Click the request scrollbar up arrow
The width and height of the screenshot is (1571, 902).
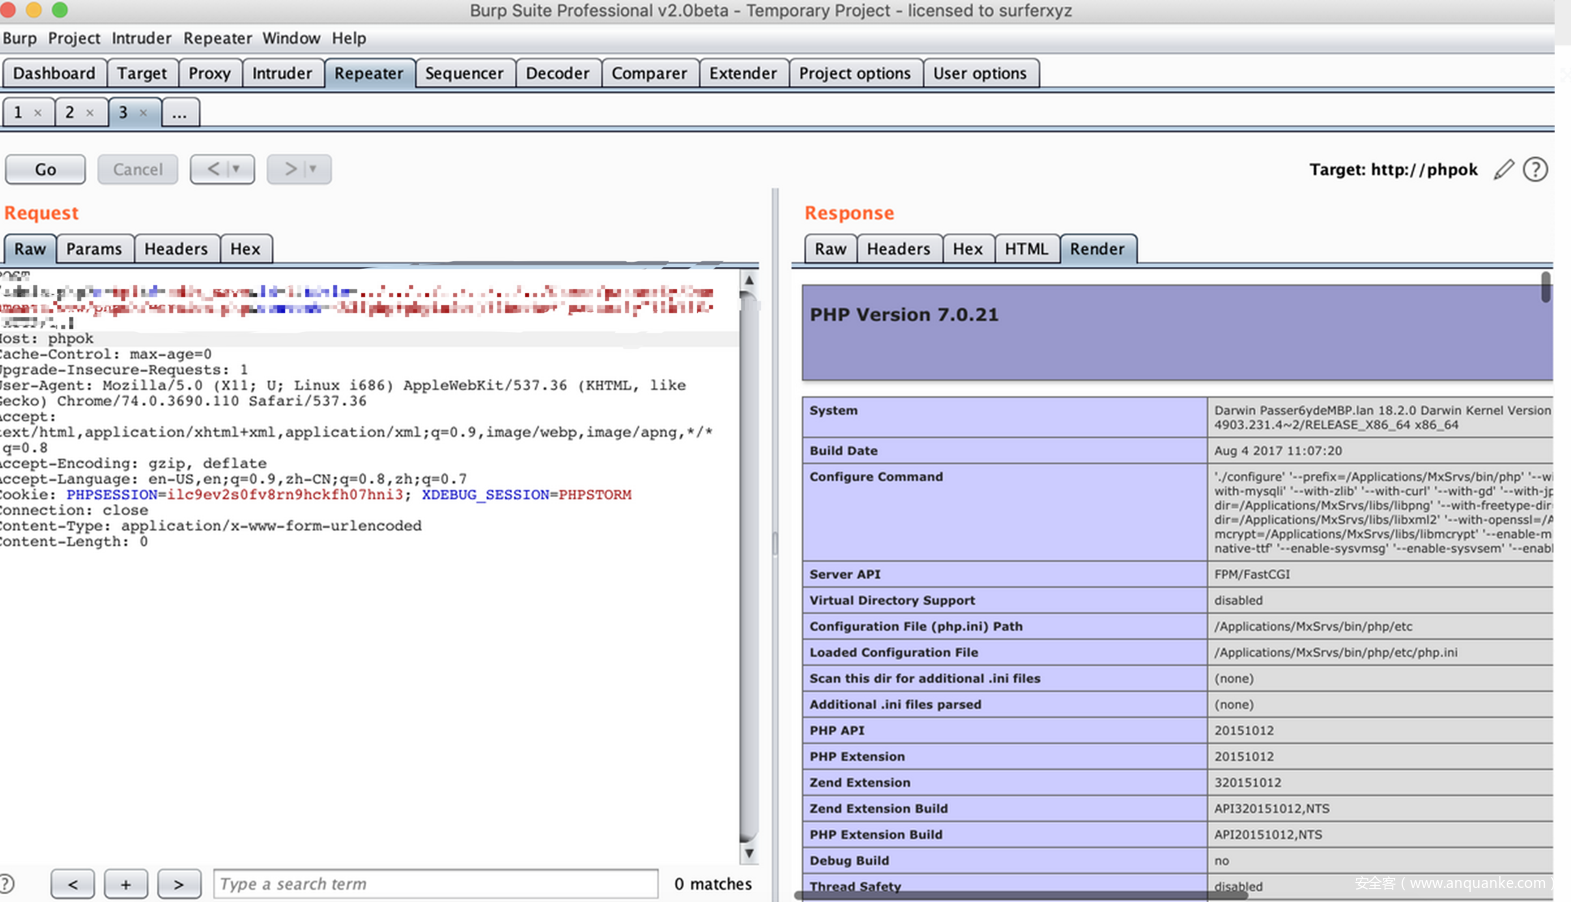coord(748,281)
